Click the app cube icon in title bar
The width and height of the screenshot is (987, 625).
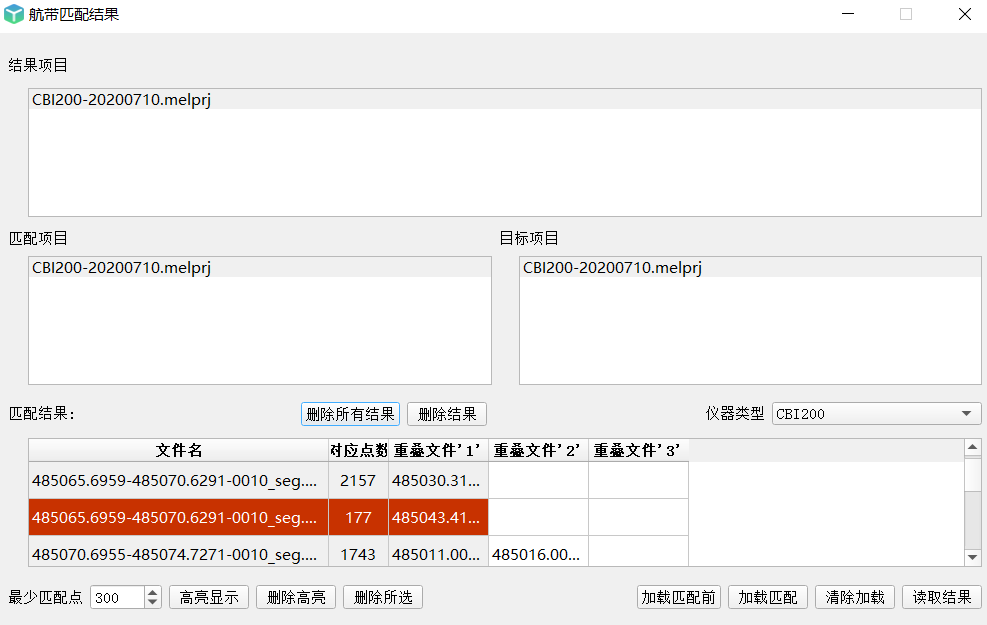[x=13, y=14]
